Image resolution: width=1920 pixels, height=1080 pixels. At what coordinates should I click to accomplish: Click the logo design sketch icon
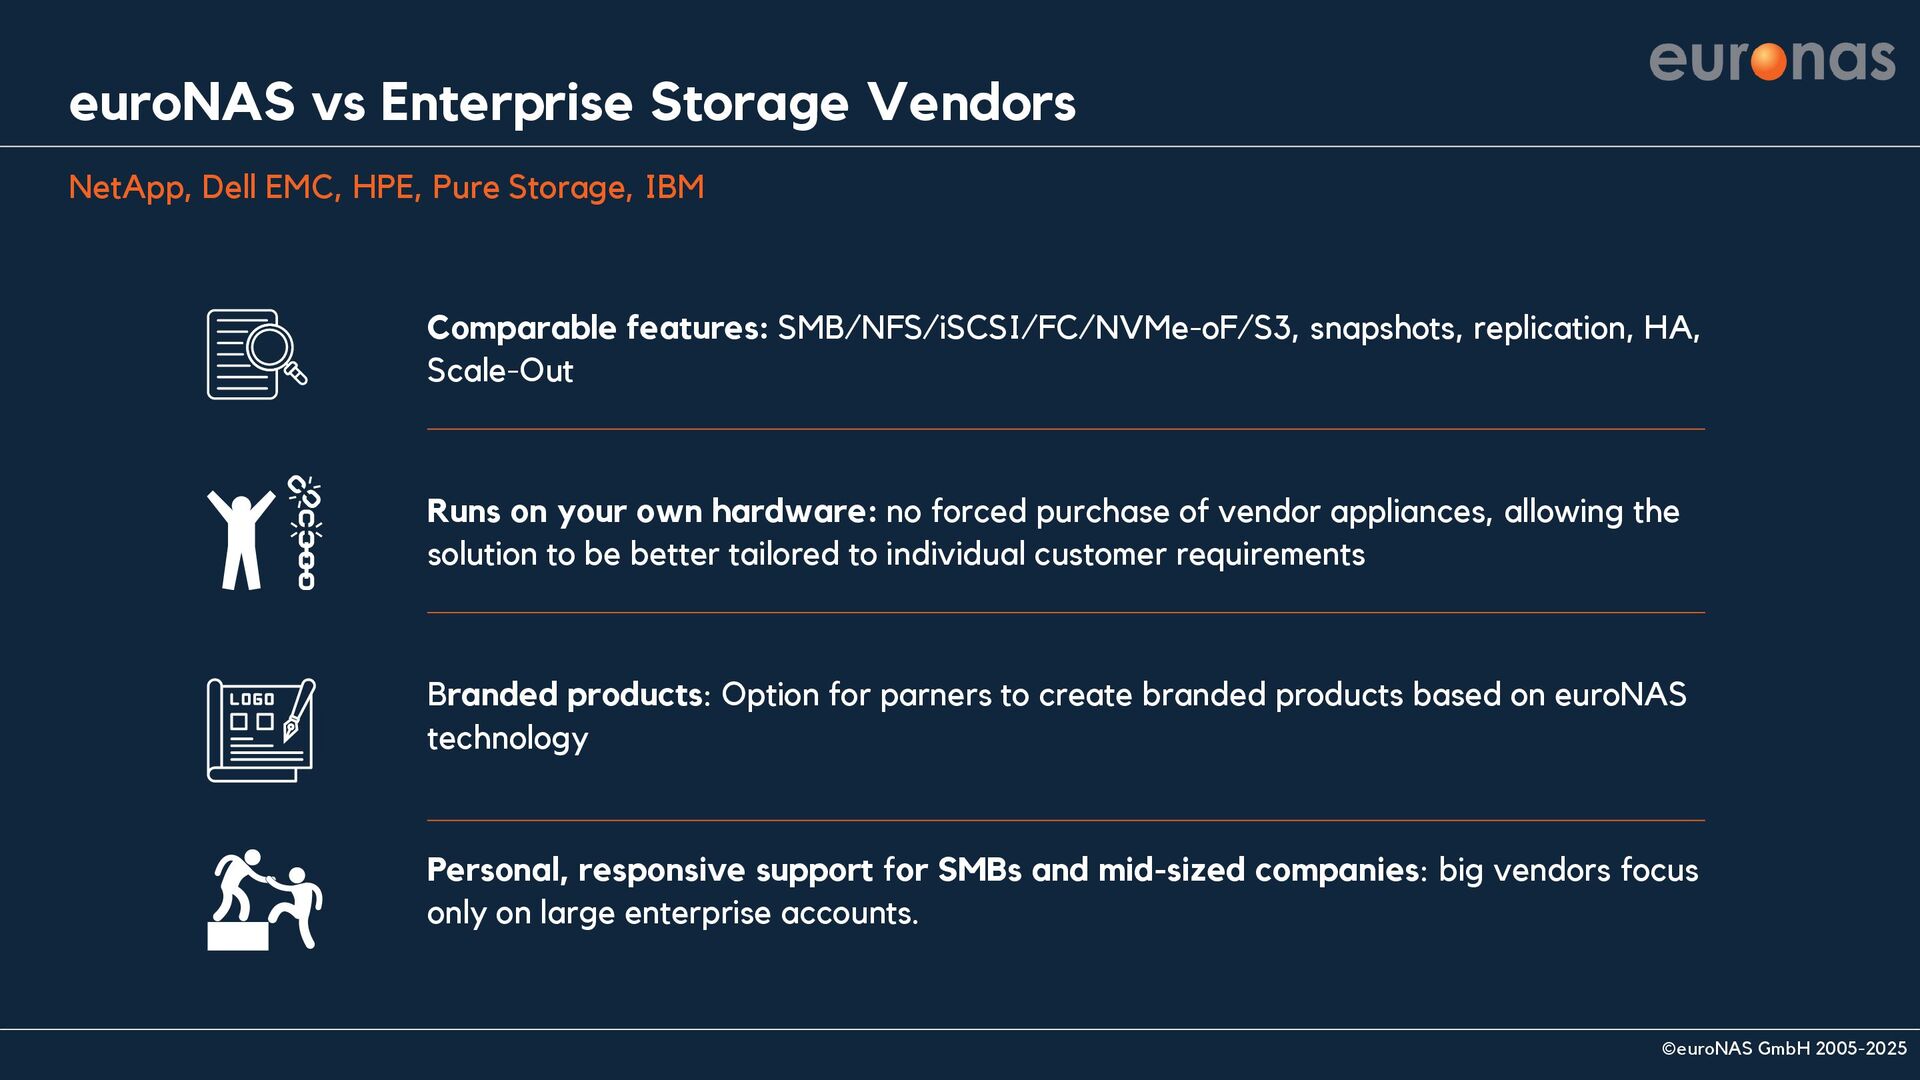click(x=261, y=730)
